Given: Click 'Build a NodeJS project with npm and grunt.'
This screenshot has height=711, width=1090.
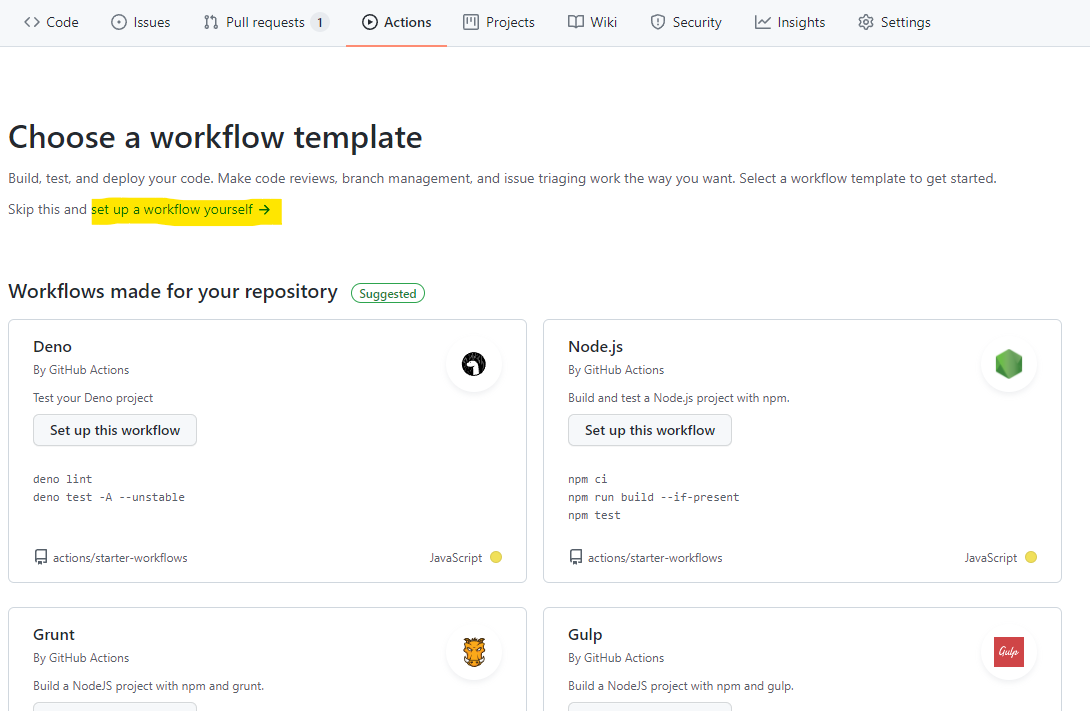Looking at the screenshot, I should coord(149,686).
